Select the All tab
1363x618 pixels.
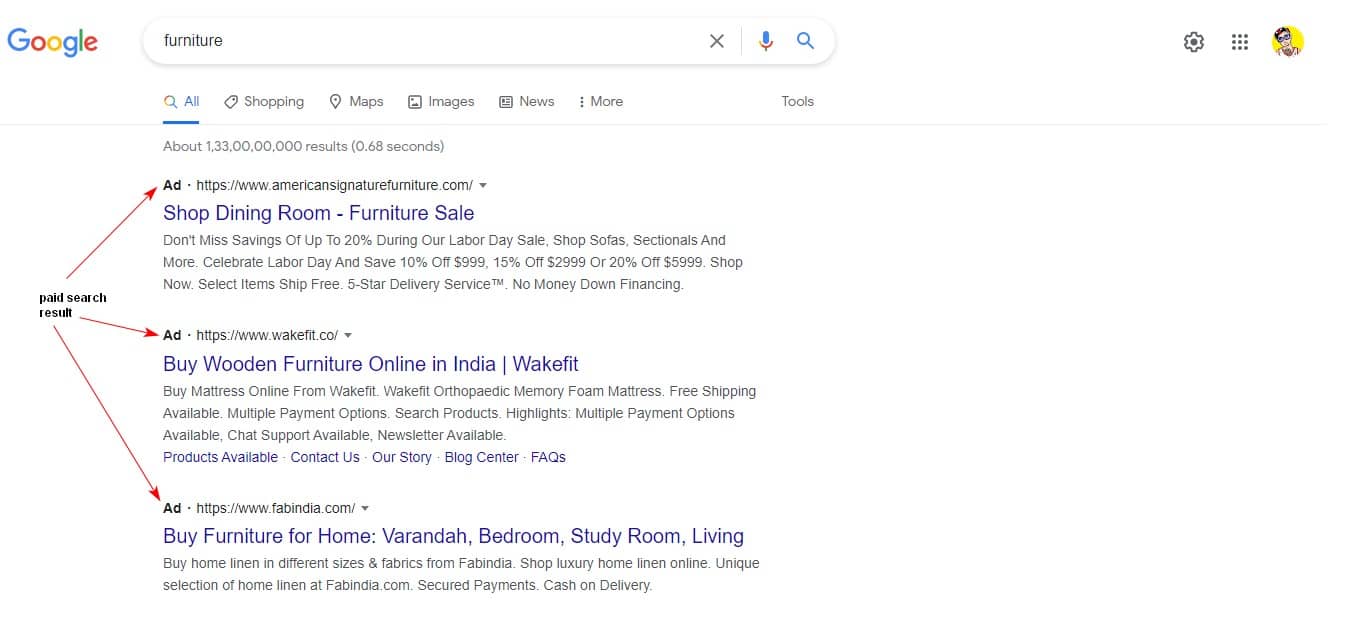click(182, 102)
